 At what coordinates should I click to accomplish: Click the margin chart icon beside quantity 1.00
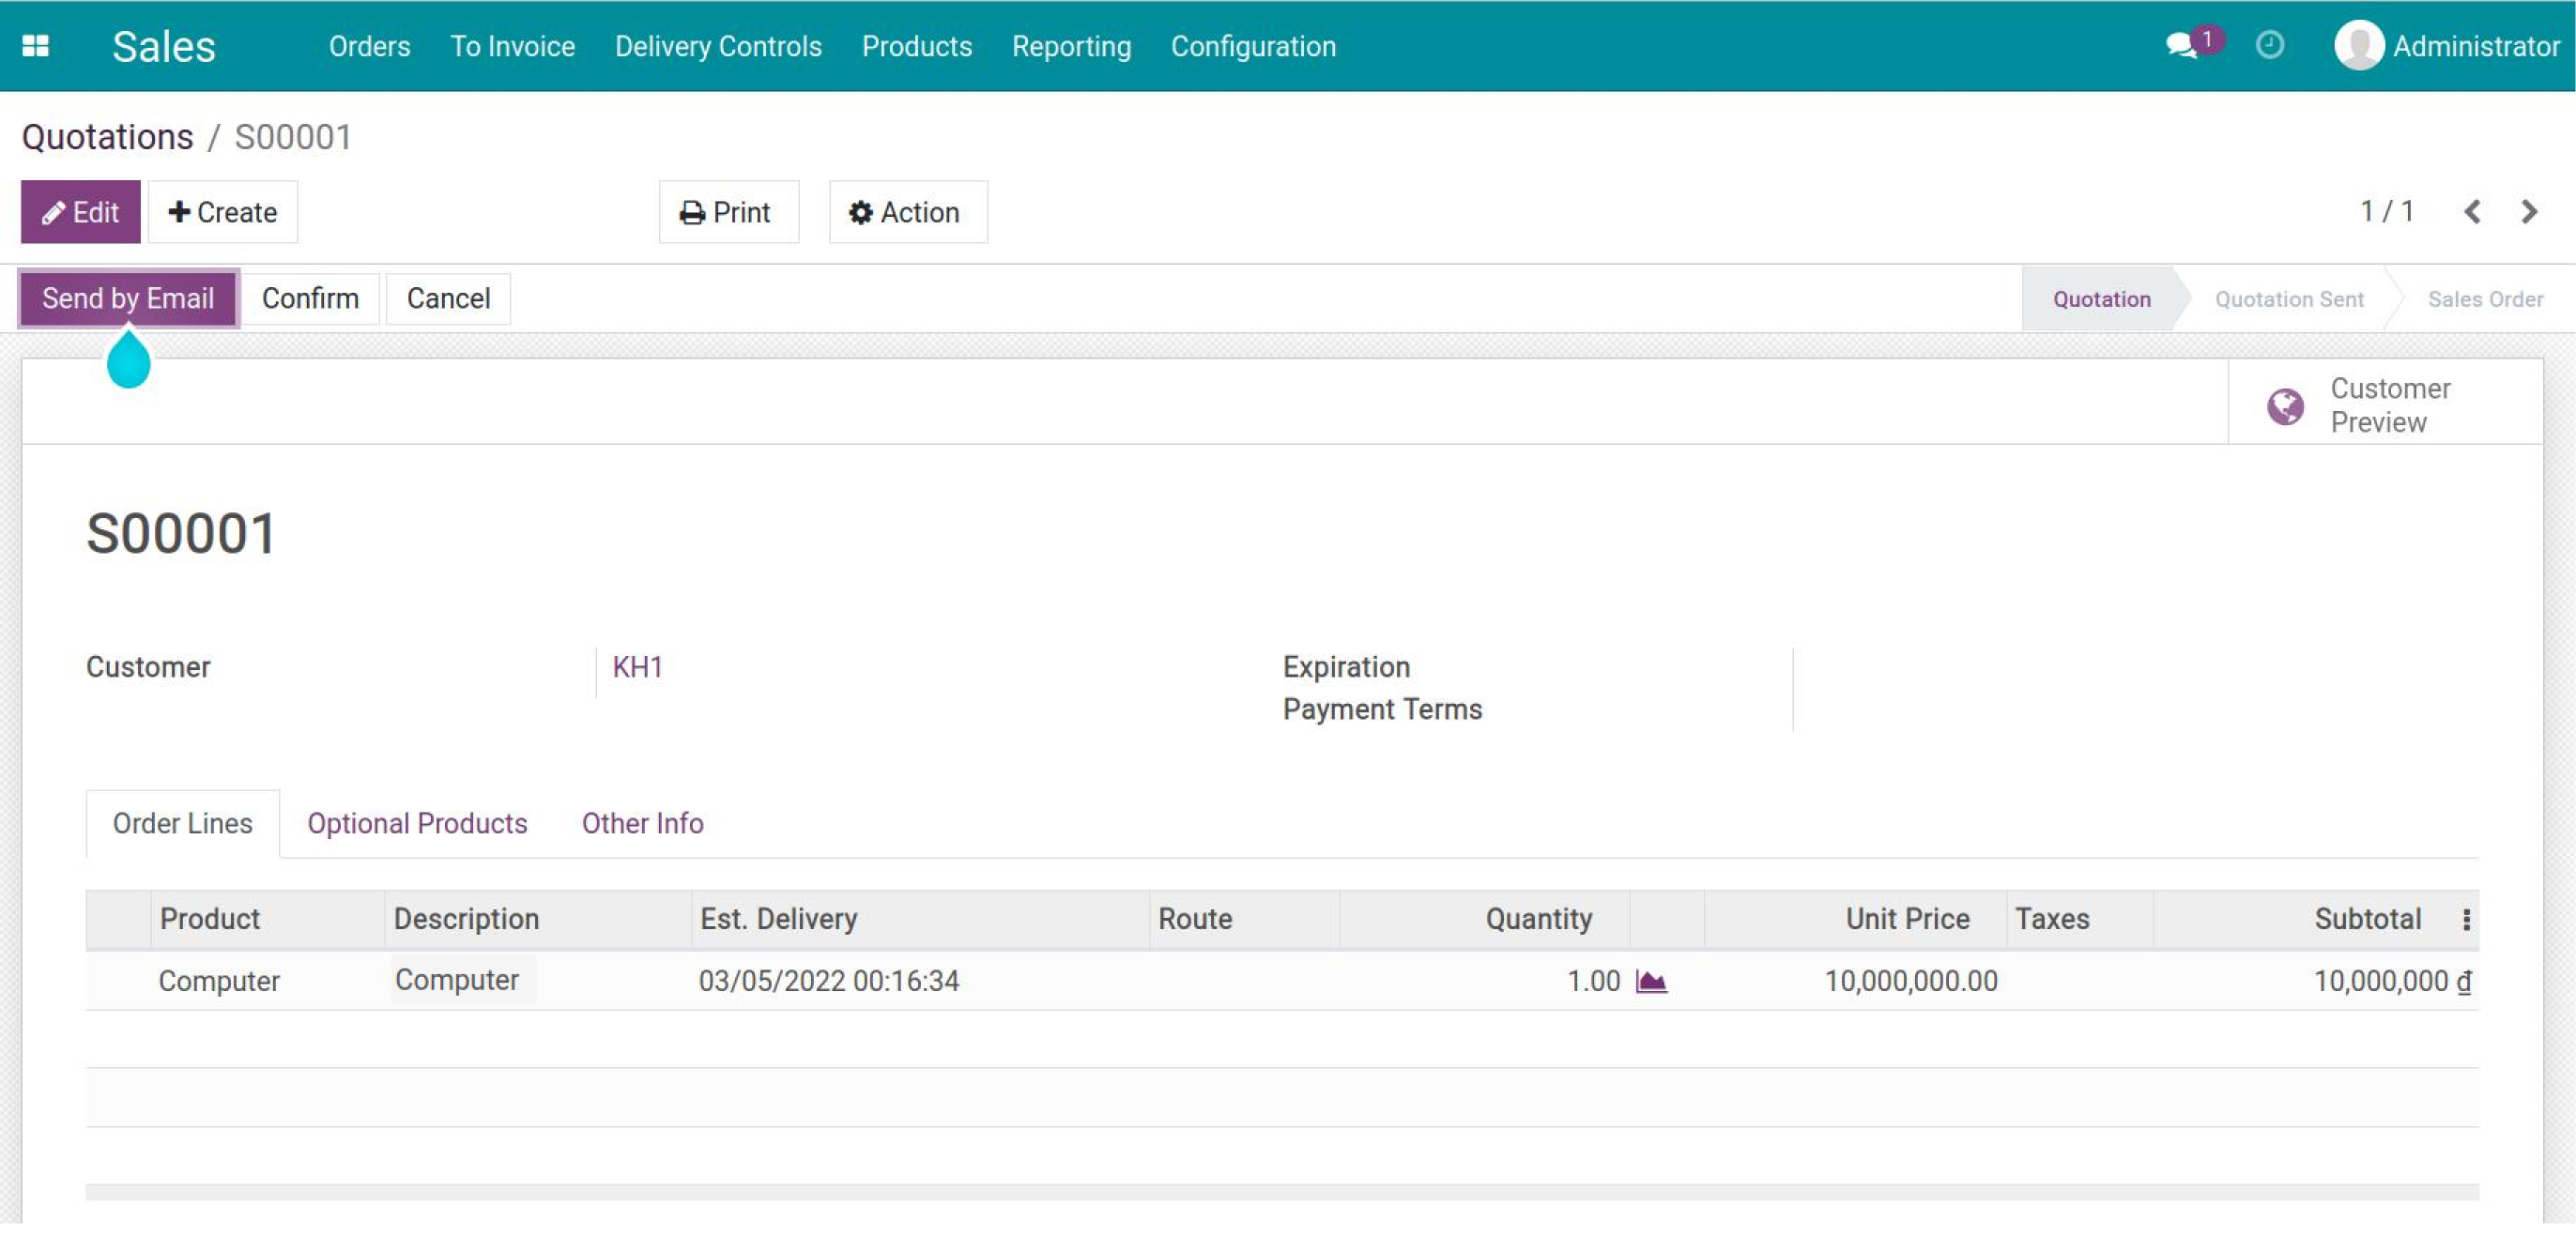(x=1652, y=981)
